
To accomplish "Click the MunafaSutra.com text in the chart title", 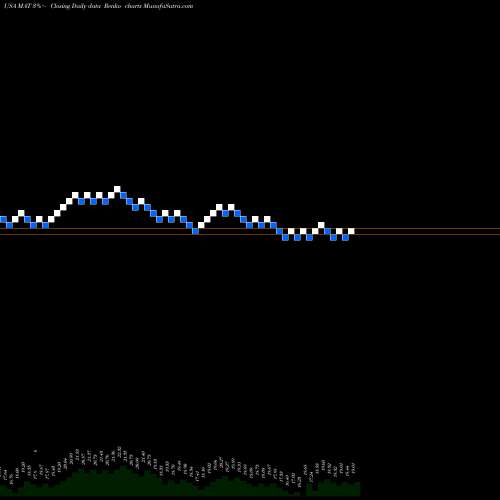I will coord(168,6).
